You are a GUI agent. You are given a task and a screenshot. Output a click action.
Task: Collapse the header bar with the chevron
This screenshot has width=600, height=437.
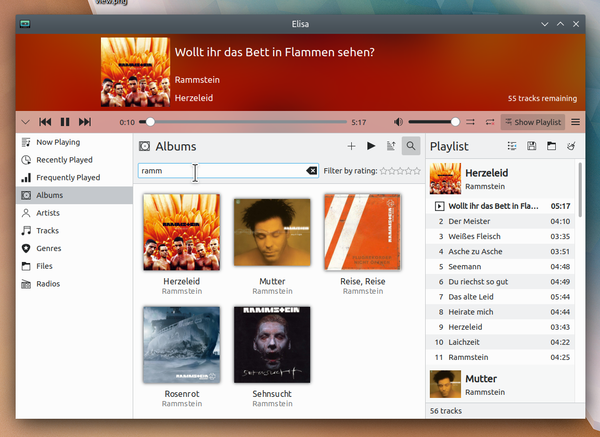[25, 122]
